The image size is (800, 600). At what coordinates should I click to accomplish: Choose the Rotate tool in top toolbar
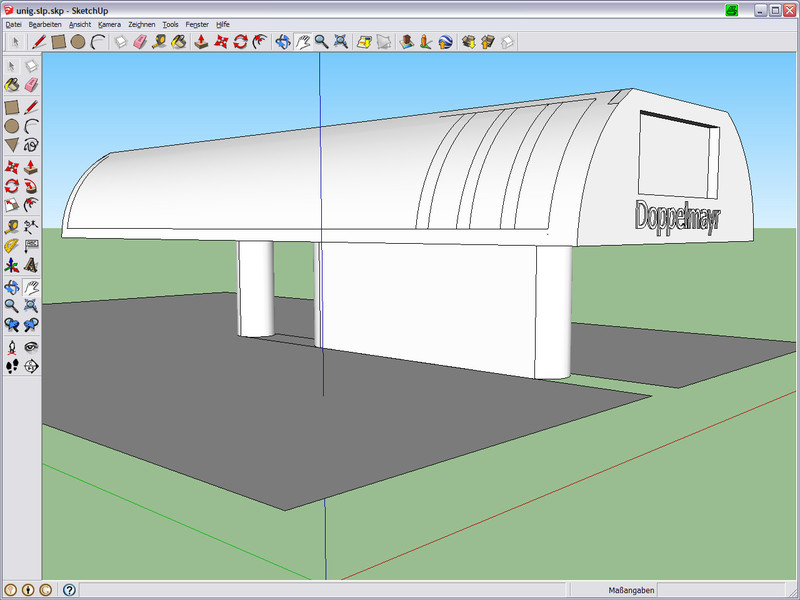pyautogui.click(x=240, y=42)
